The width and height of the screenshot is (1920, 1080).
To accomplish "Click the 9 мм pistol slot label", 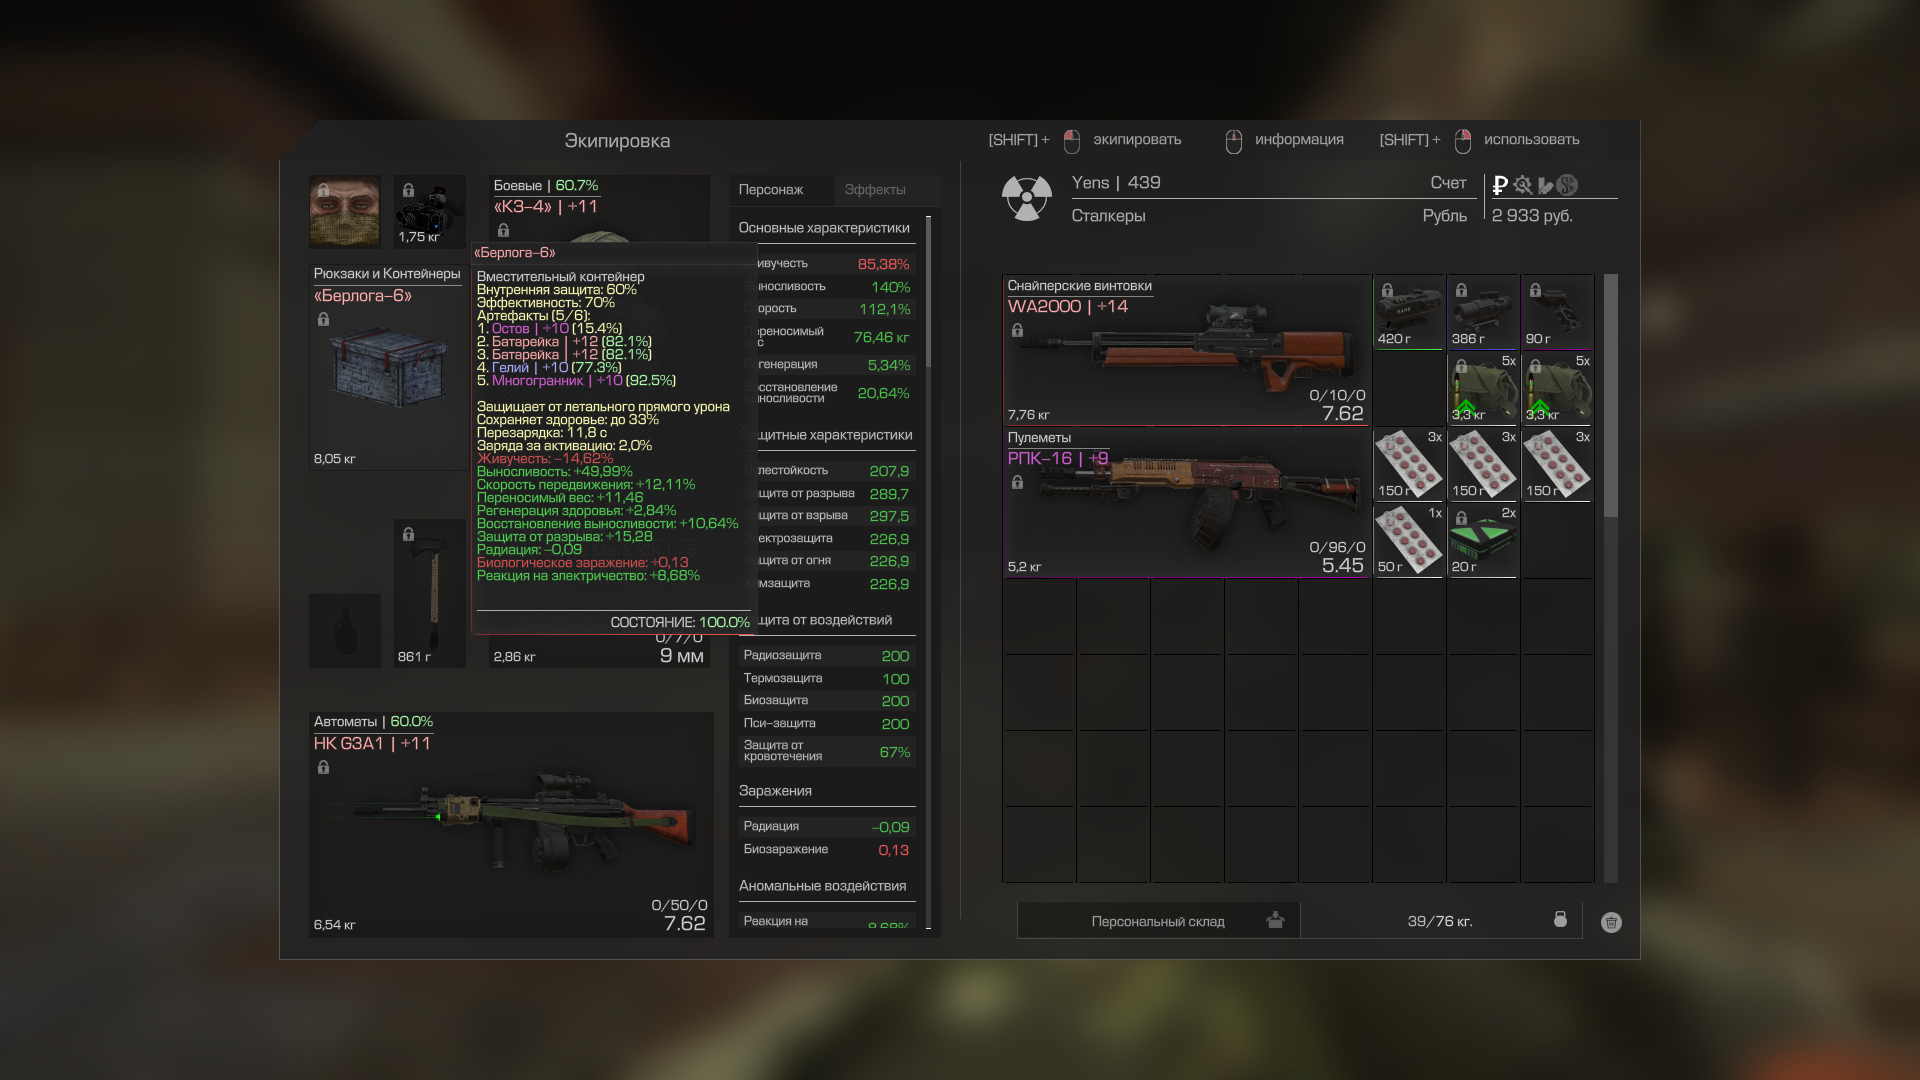I will coord(682,656).
